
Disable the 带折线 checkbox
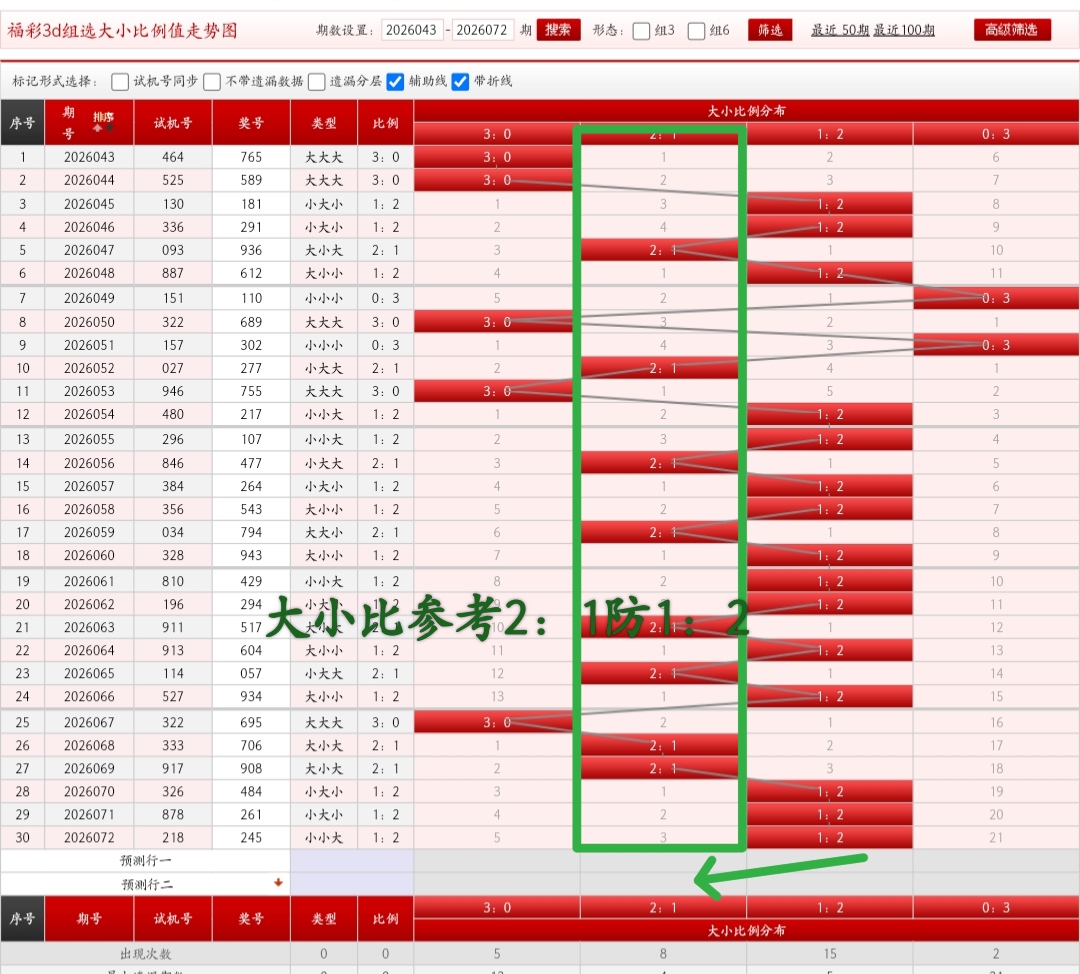coord(459,81)
